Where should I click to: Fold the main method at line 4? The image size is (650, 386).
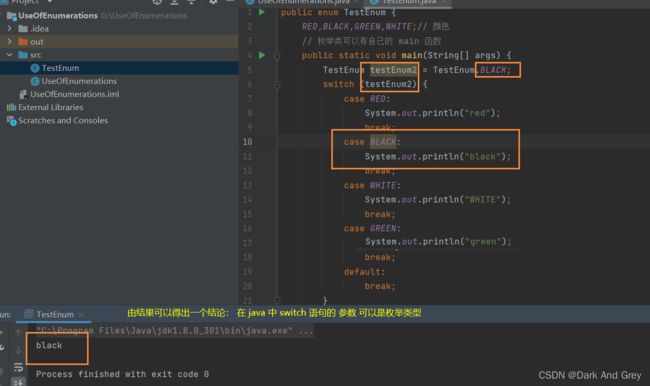coord(277,56)
